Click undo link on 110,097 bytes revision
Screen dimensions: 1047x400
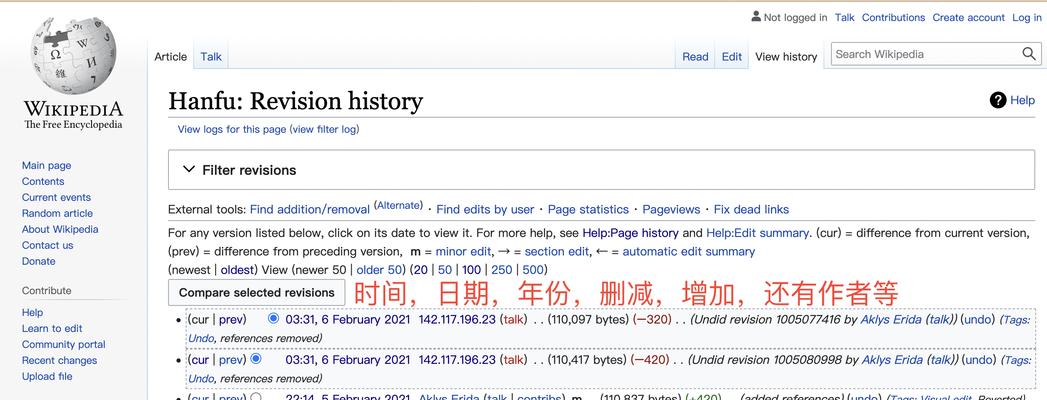point(979,319)
